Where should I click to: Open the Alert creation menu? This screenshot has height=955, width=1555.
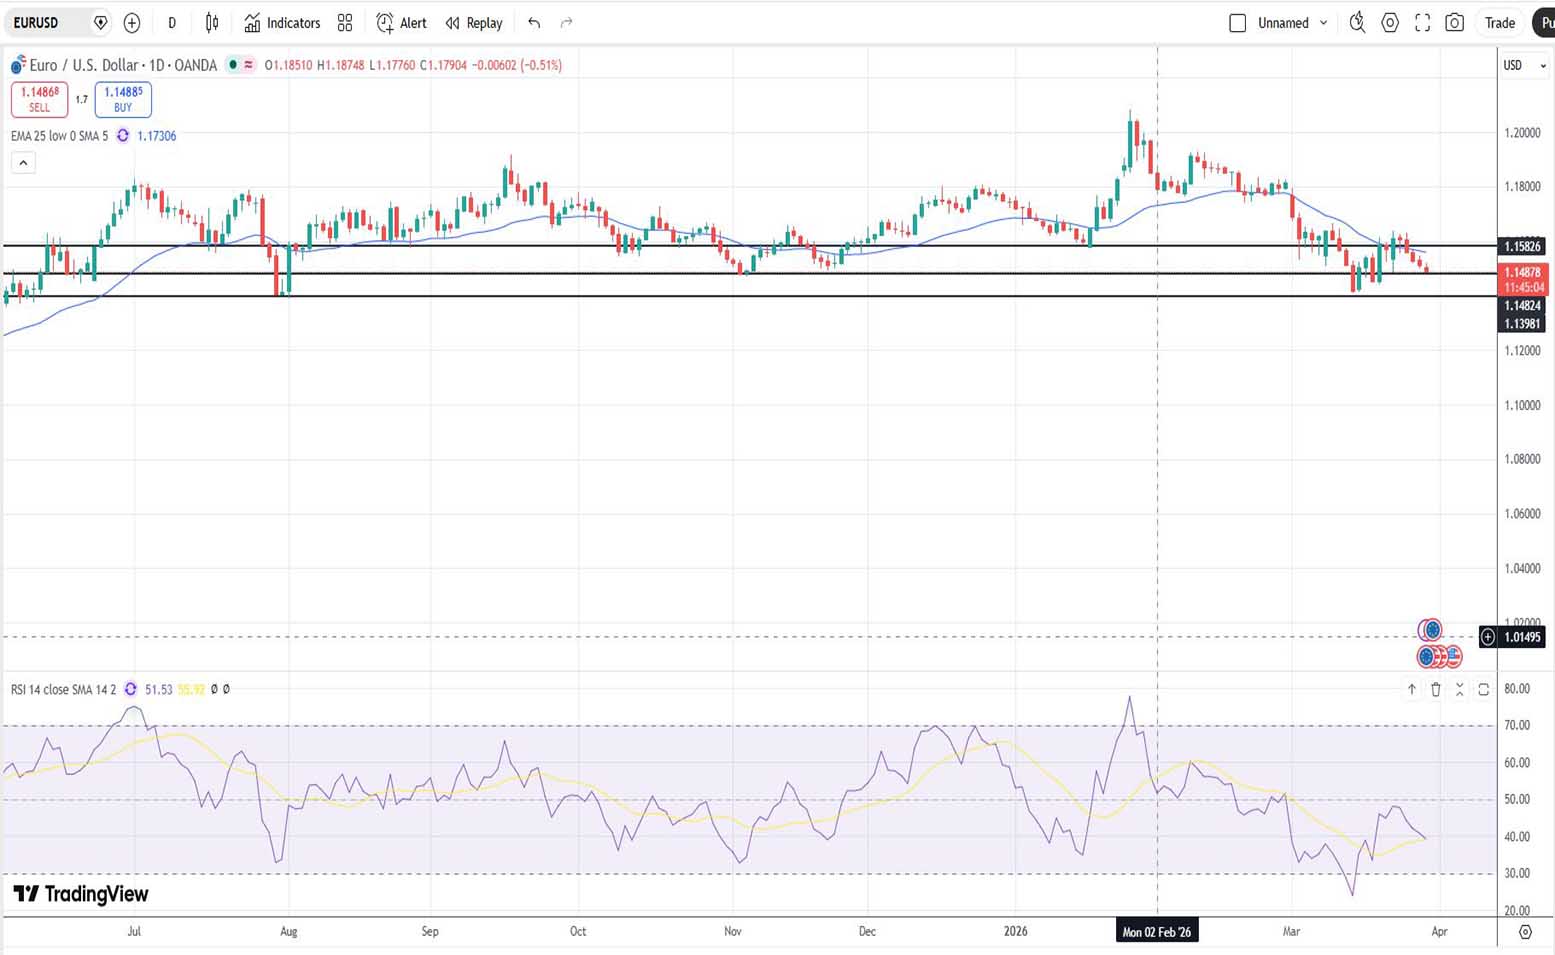click(x=401, y=23)
